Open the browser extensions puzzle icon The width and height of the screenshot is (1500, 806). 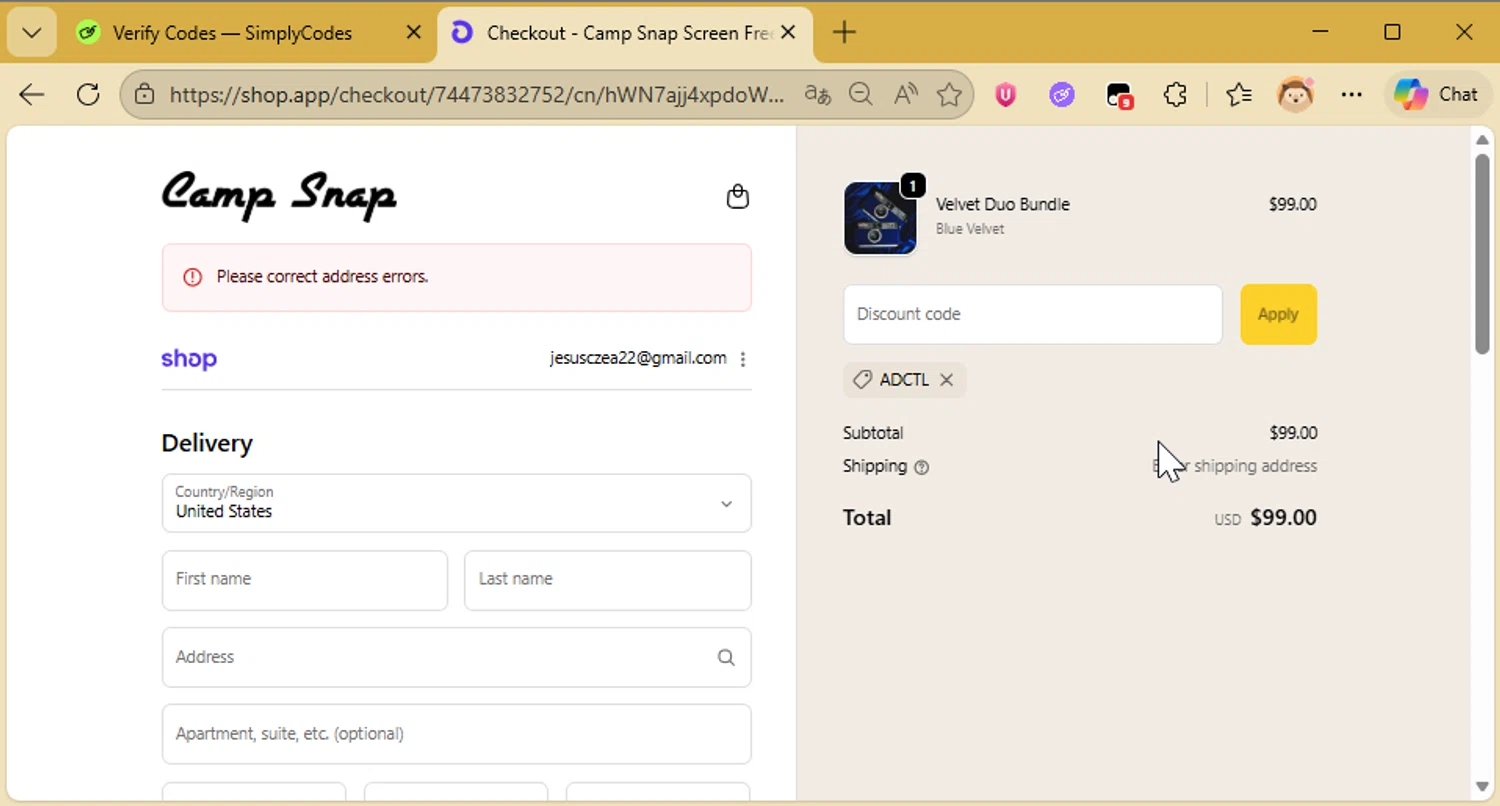point(1175,94)
